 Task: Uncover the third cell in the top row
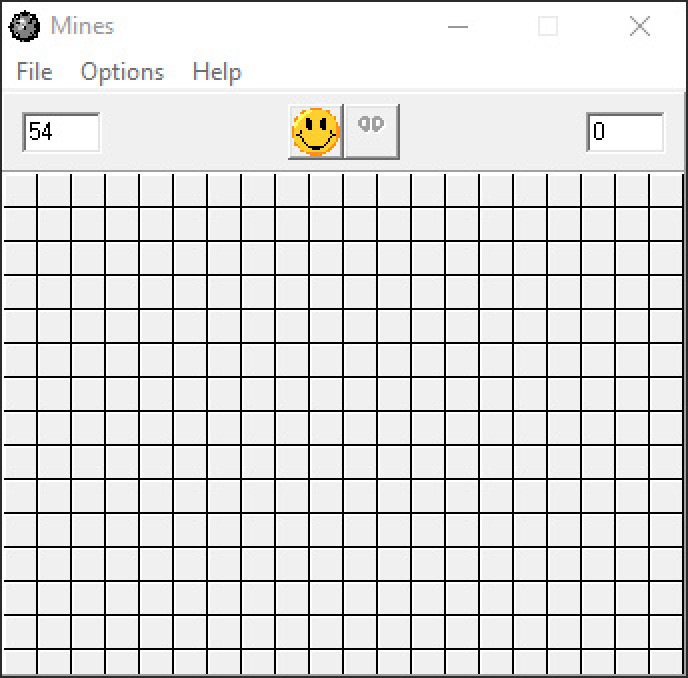88,190
